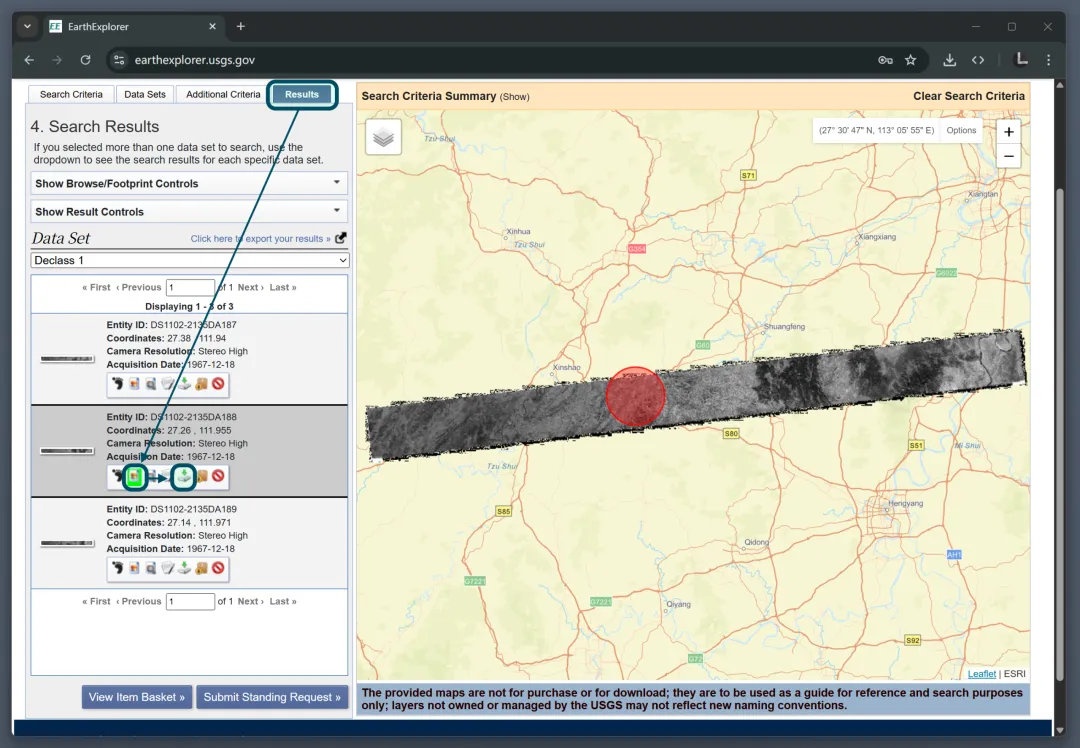1080x748 pixels.
Task: Open thumbnail of DS1102-2135DA187
Action: 67,359
